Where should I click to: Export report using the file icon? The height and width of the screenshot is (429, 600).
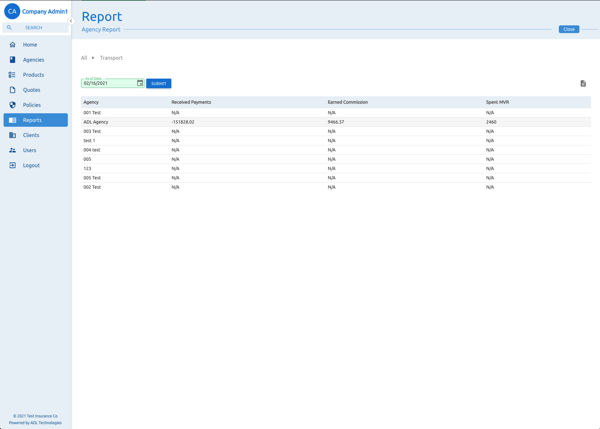pos(583,83)
